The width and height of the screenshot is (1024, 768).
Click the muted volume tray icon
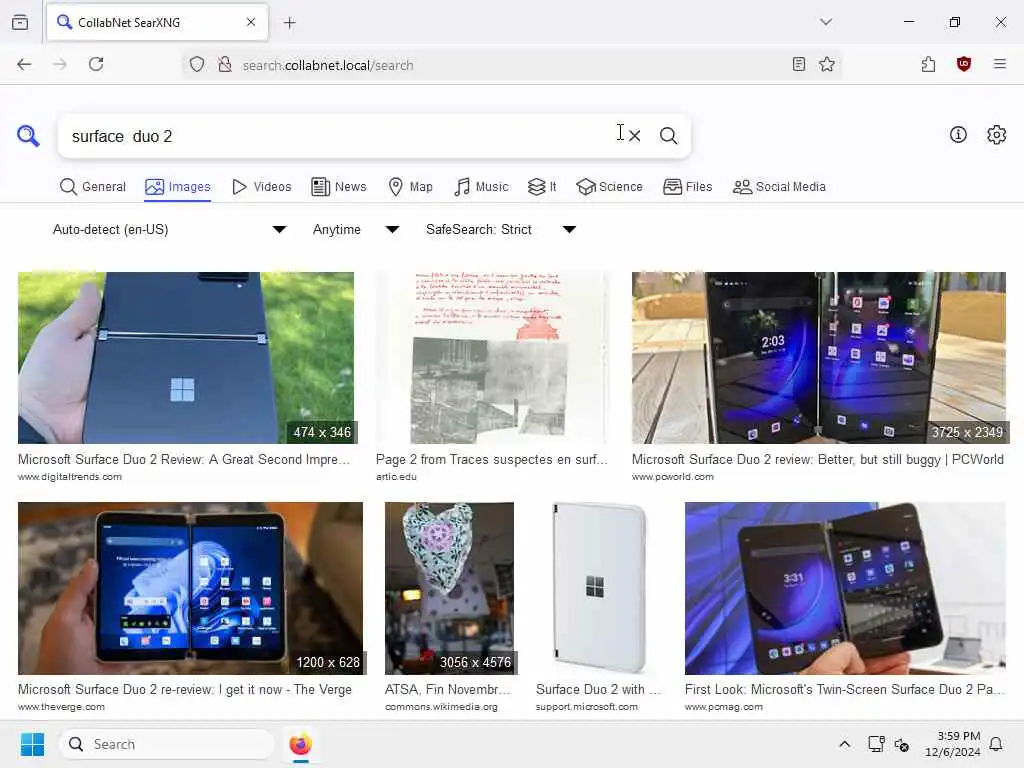click(902, 744)
